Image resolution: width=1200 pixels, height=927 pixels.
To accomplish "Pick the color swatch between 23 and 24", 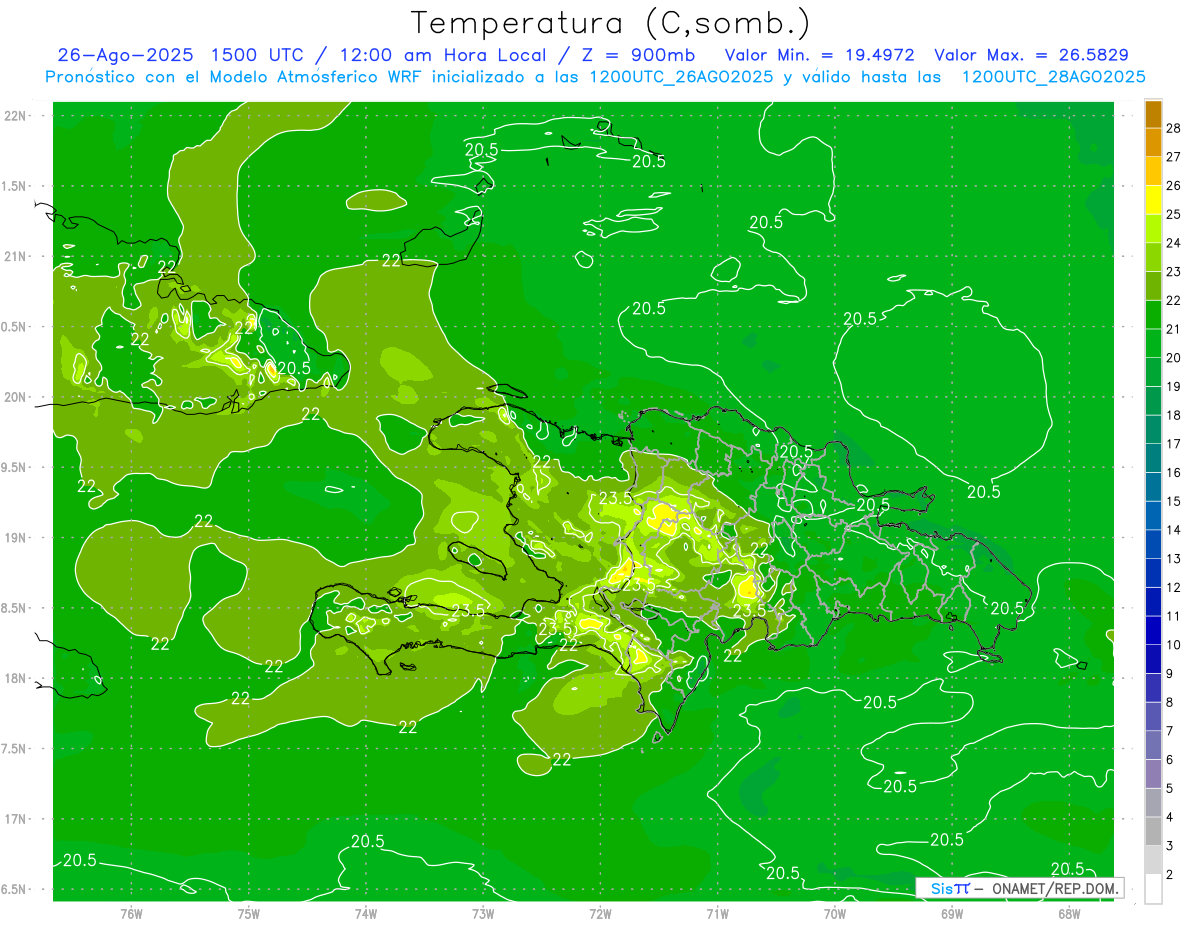I will pos(1153,258).
